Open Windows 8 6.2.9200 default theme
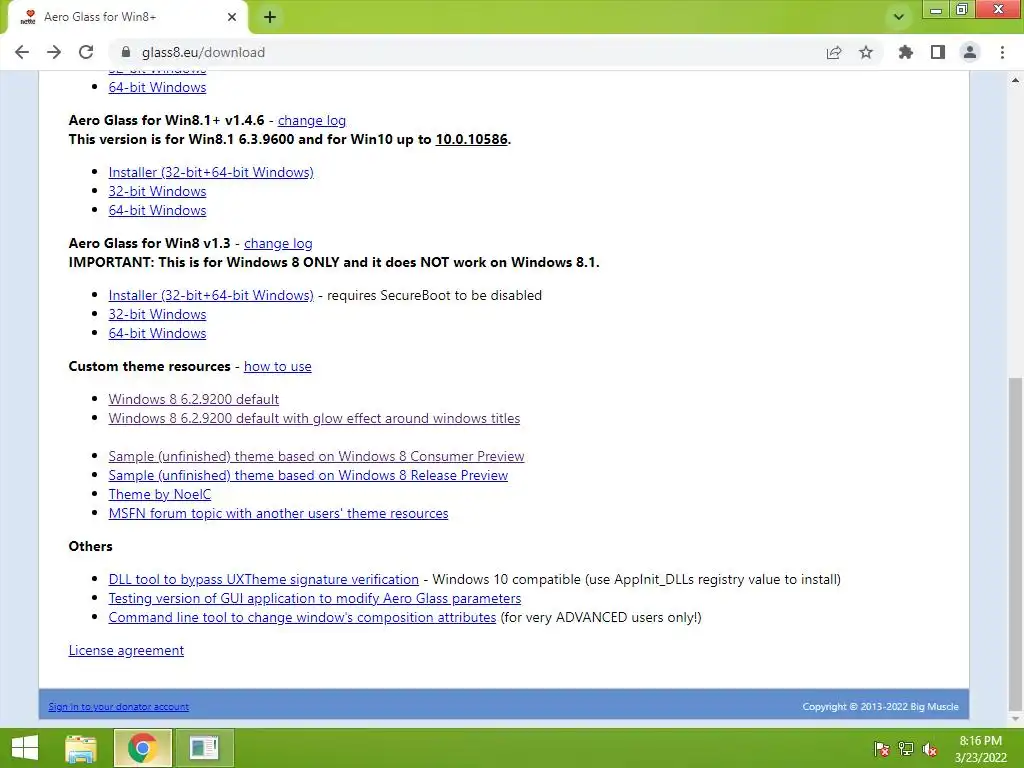 pyautogui.click(x=193, y=399)
